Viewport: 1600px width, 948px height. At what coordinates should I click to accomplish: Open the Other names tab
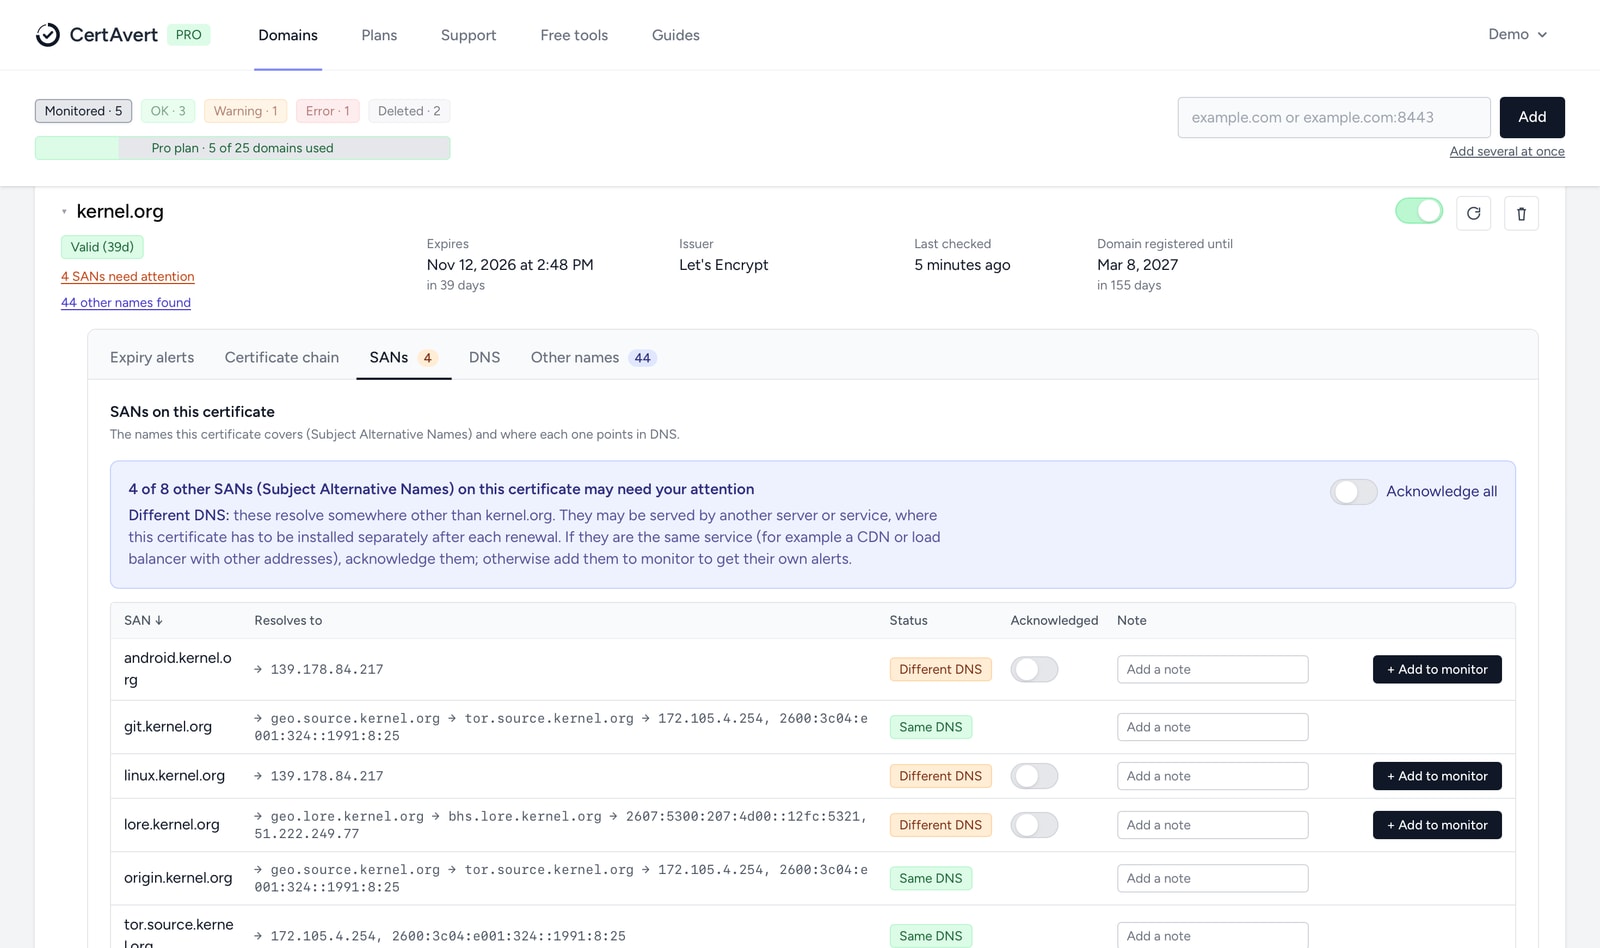(x=593, y=357)
